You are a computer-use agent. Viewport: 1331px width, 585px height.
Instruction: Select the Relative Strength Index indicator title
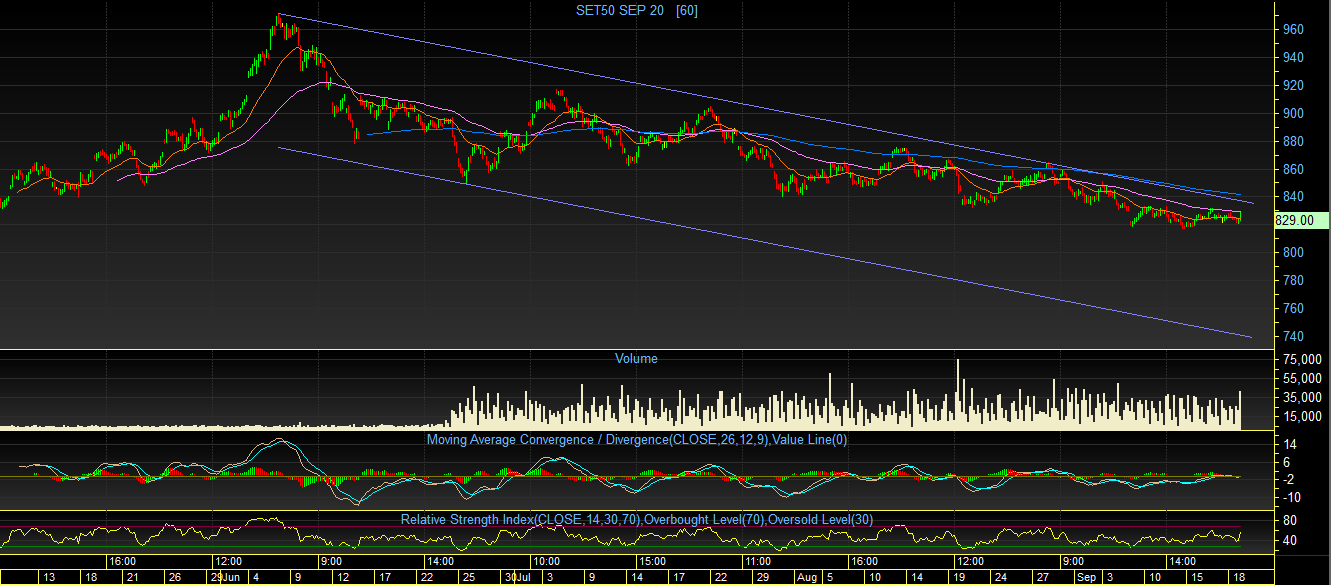coord(637,519)
